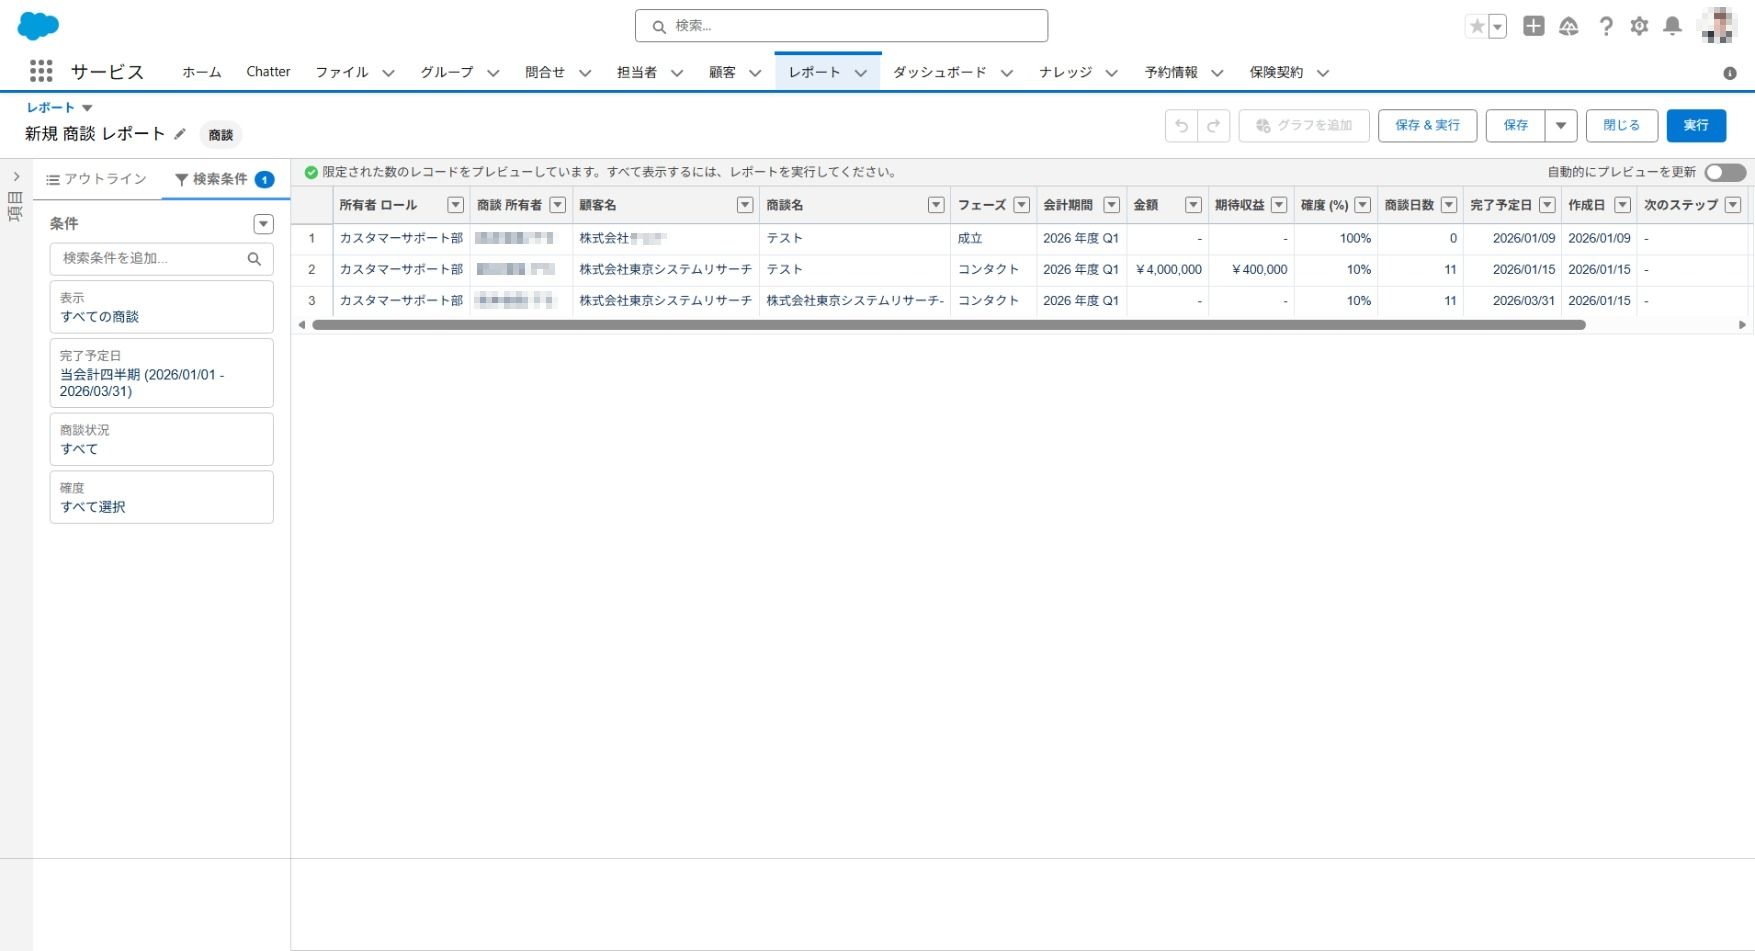The image size is (1755, 951).
Task: Expand the 保存 button dropdown arrow
Action: [x=1561, y=126]
